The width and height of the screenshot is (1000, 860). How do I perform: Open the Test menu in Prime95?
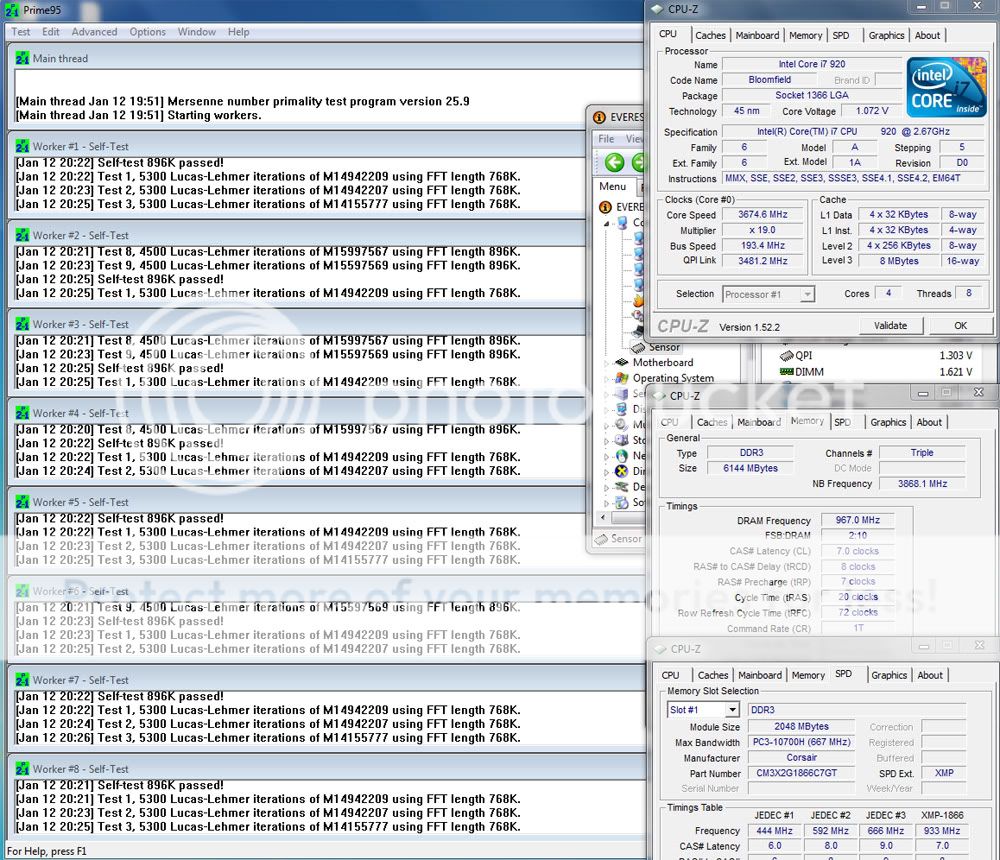click(x=20, y=32)
